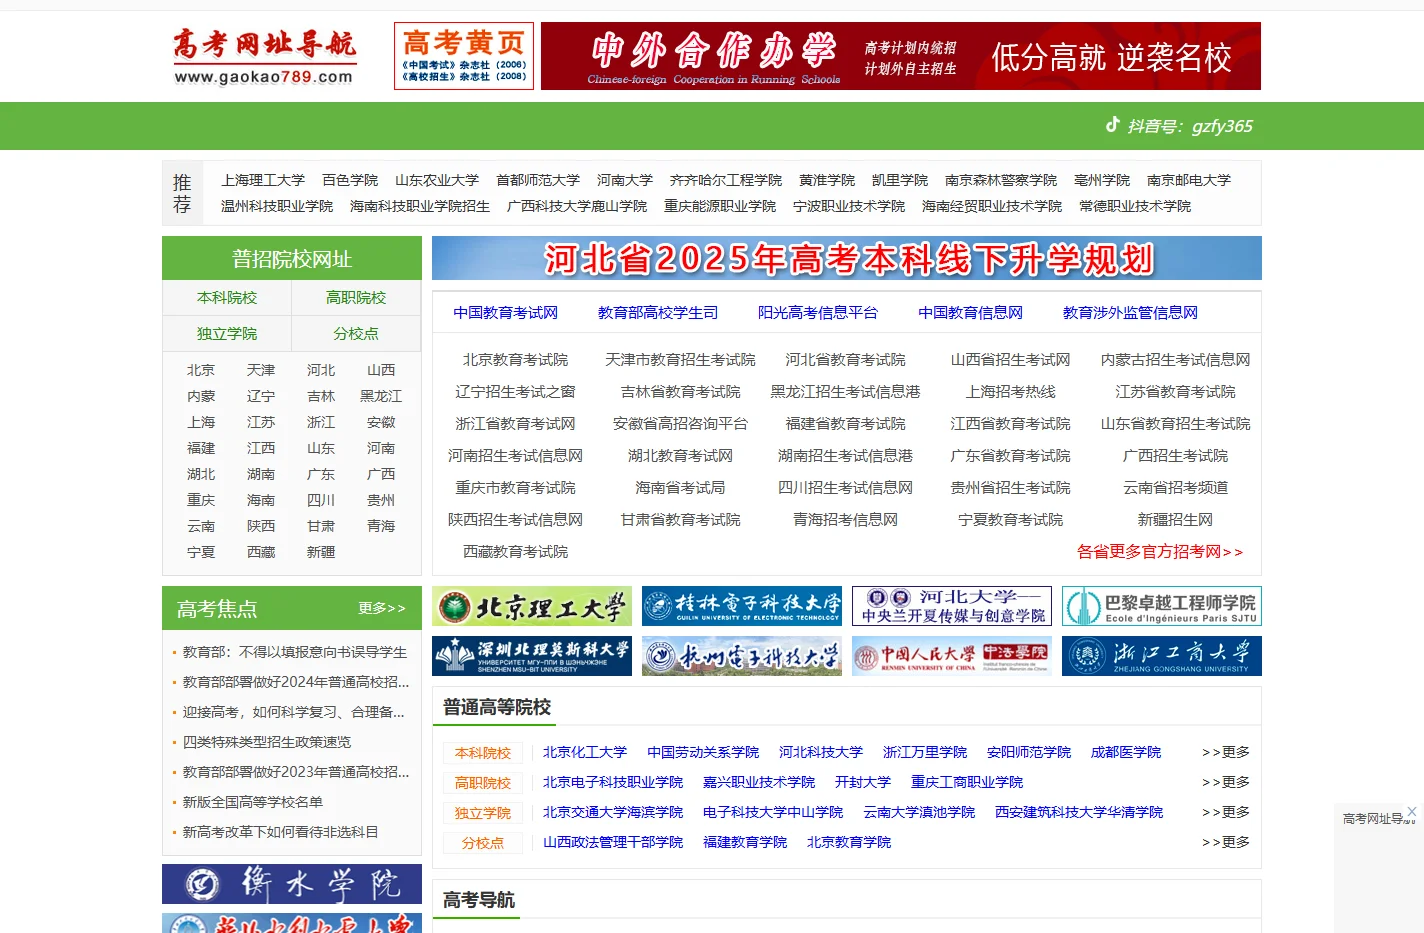The width and height of the screenshot is (1424, 933).
Task: Show 更多>> in 高考焦点 header
Action: [382, 608]
